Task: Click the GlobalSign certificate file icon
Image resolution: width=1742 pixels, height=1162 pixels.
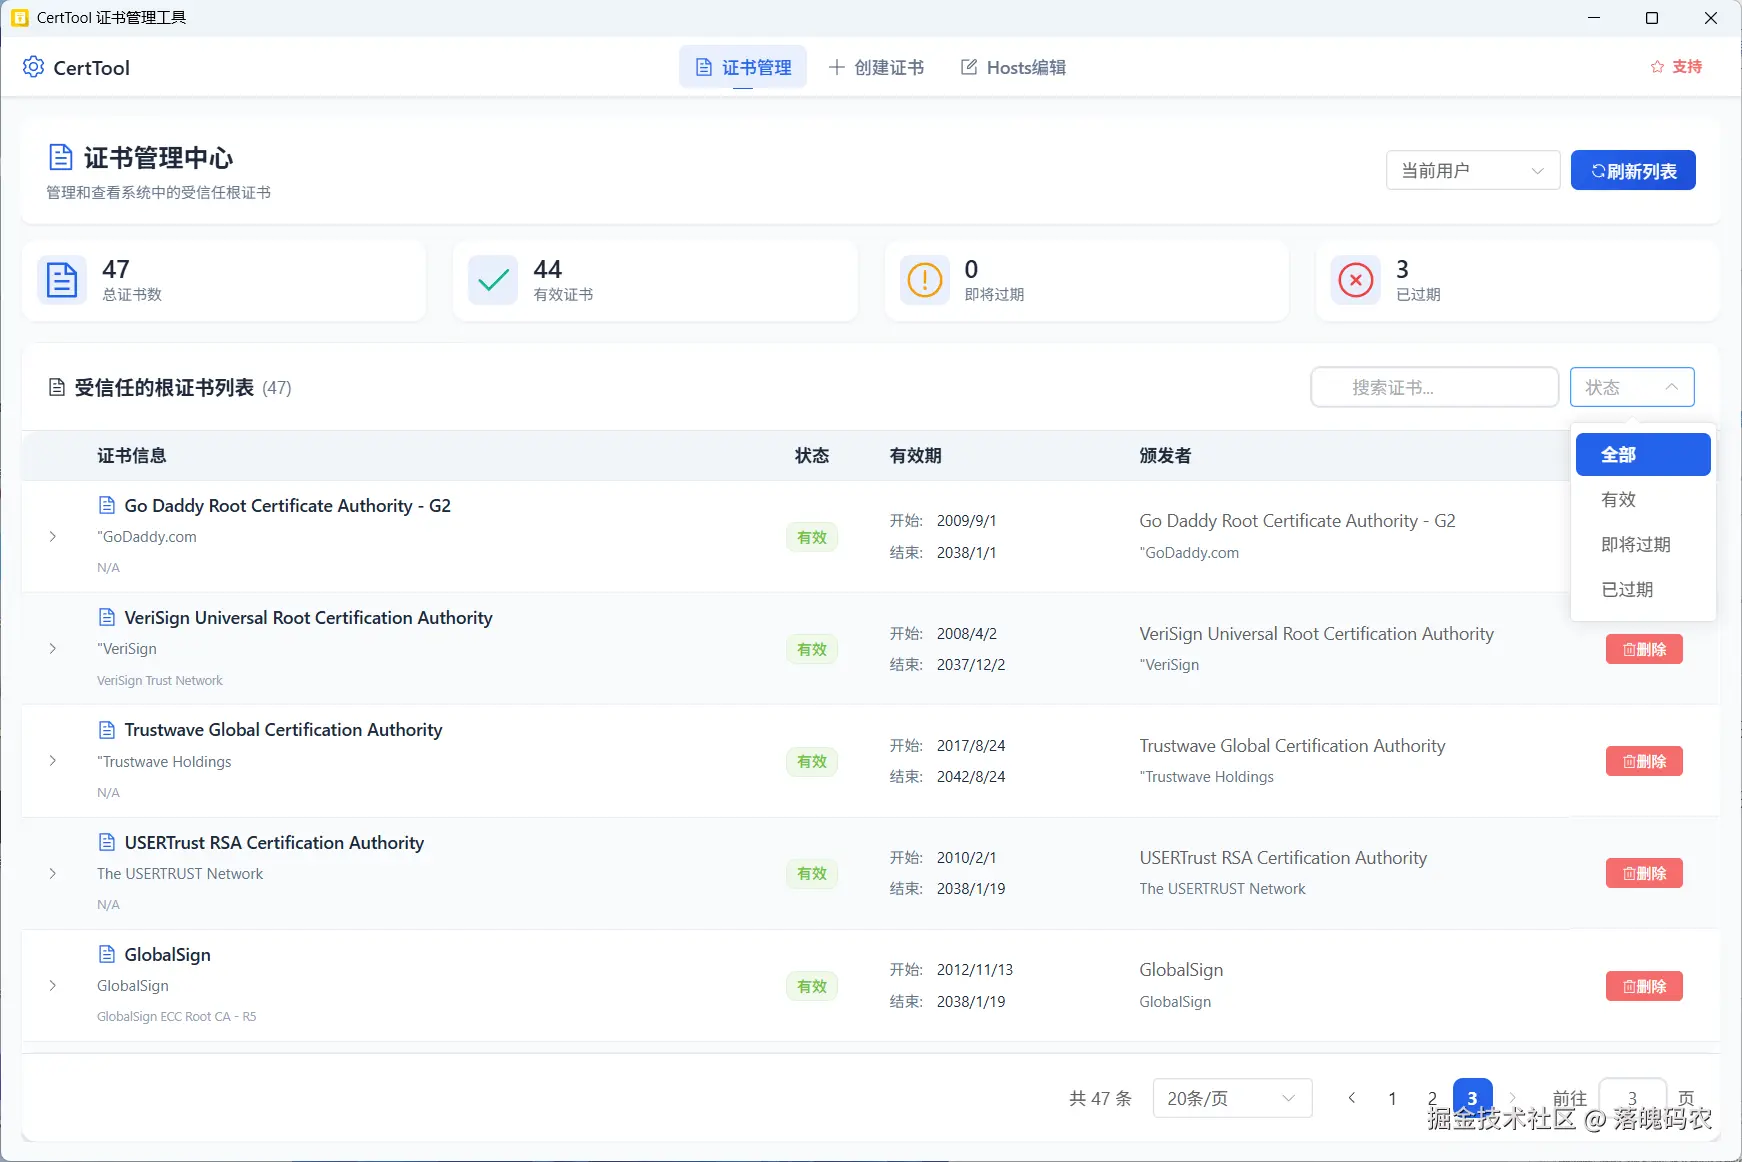Action: click(107, 954)
